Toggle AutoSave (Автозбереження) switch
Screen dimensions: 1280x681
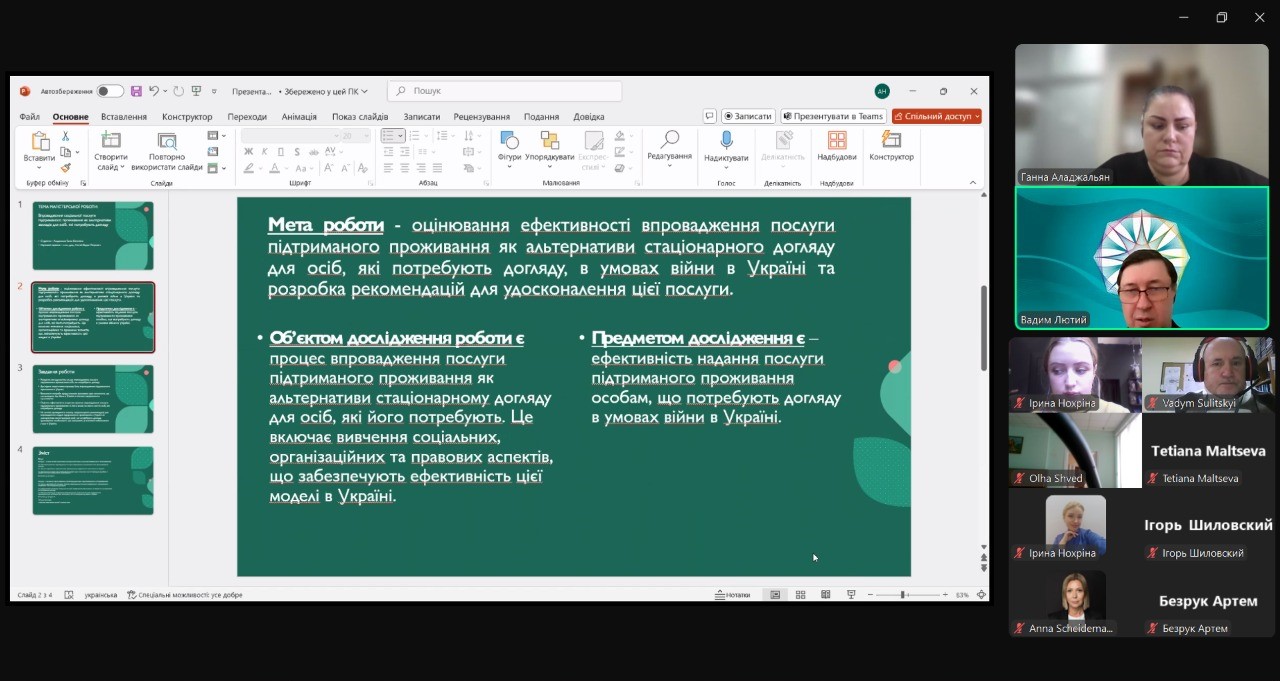(x=110, y=91)
